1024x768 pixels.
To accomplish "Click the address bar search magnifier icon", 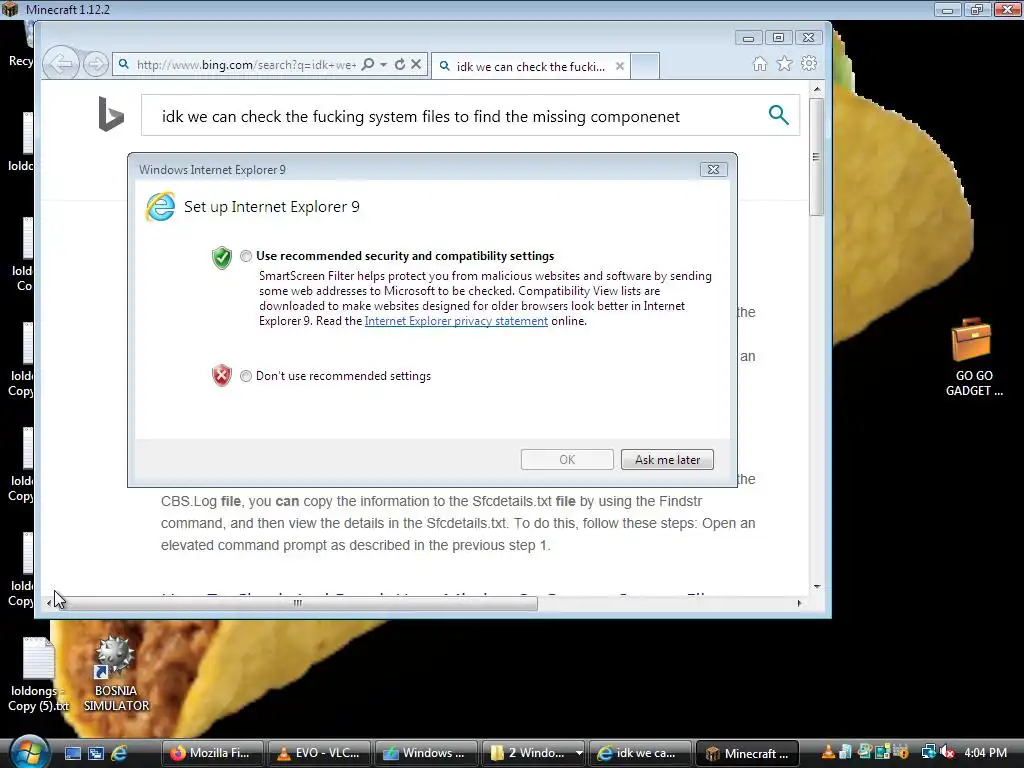I will pos(368,64).
